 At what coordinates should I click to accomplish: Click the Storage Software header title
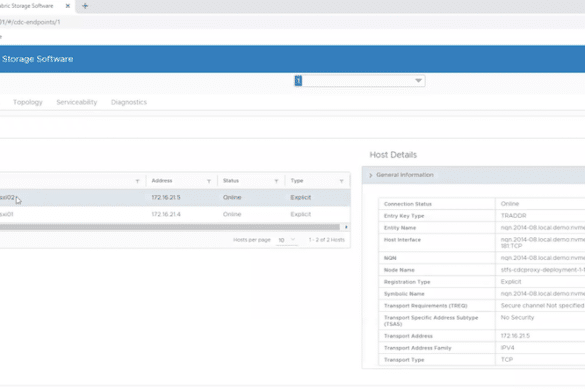pyautogui.click(x=37, y=59)
